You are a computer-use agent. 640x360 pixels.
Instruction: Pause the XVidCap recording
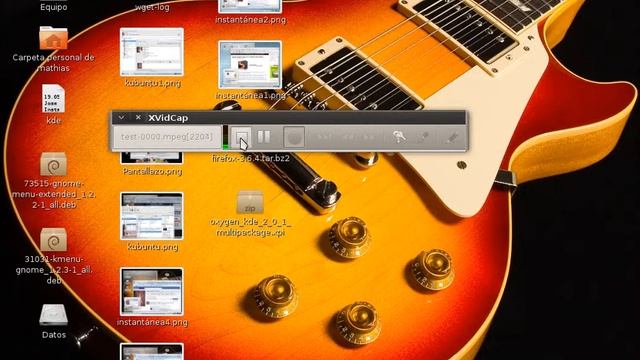click(263, 136)
